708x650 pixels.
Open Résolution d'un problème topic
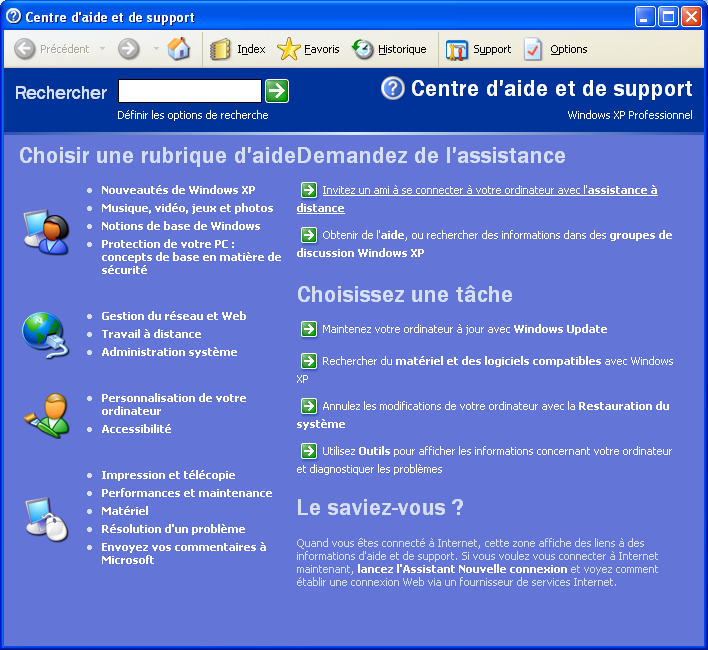tap(173, 529)
